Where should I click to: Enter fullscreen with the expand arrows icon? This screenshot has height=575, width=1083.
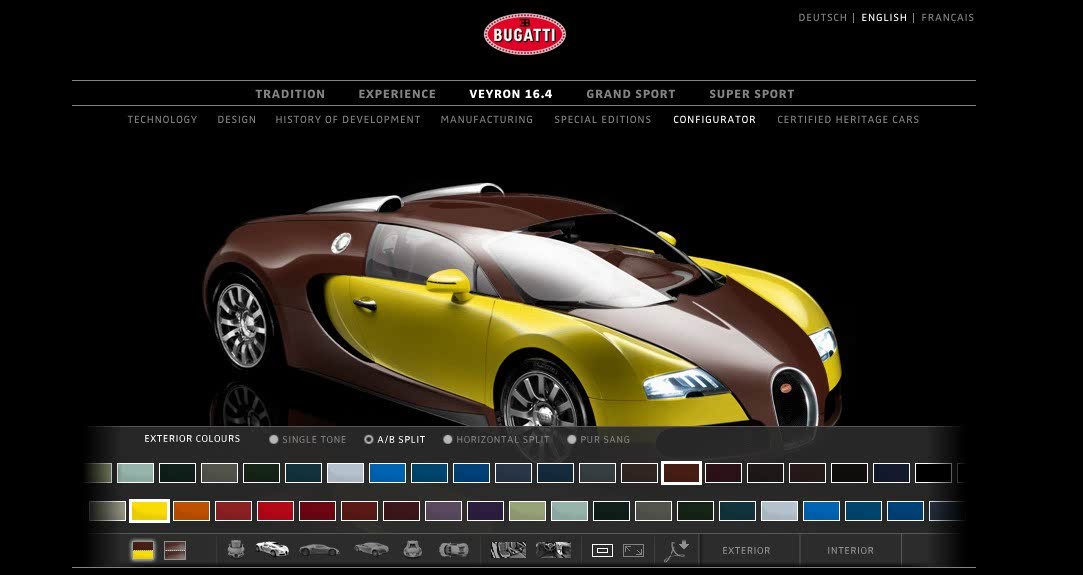[x=633, y=550]
